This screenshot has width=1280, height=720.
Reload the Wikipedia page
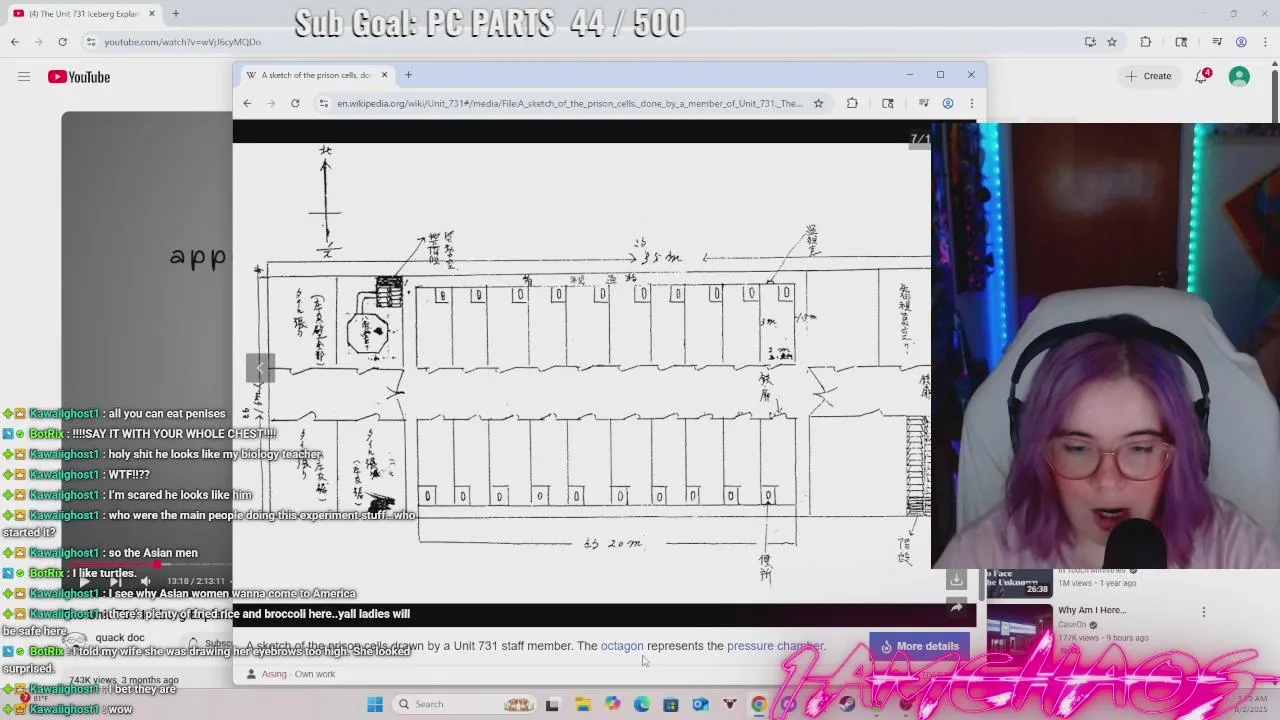pyautogui.click(x=295, y=103)
